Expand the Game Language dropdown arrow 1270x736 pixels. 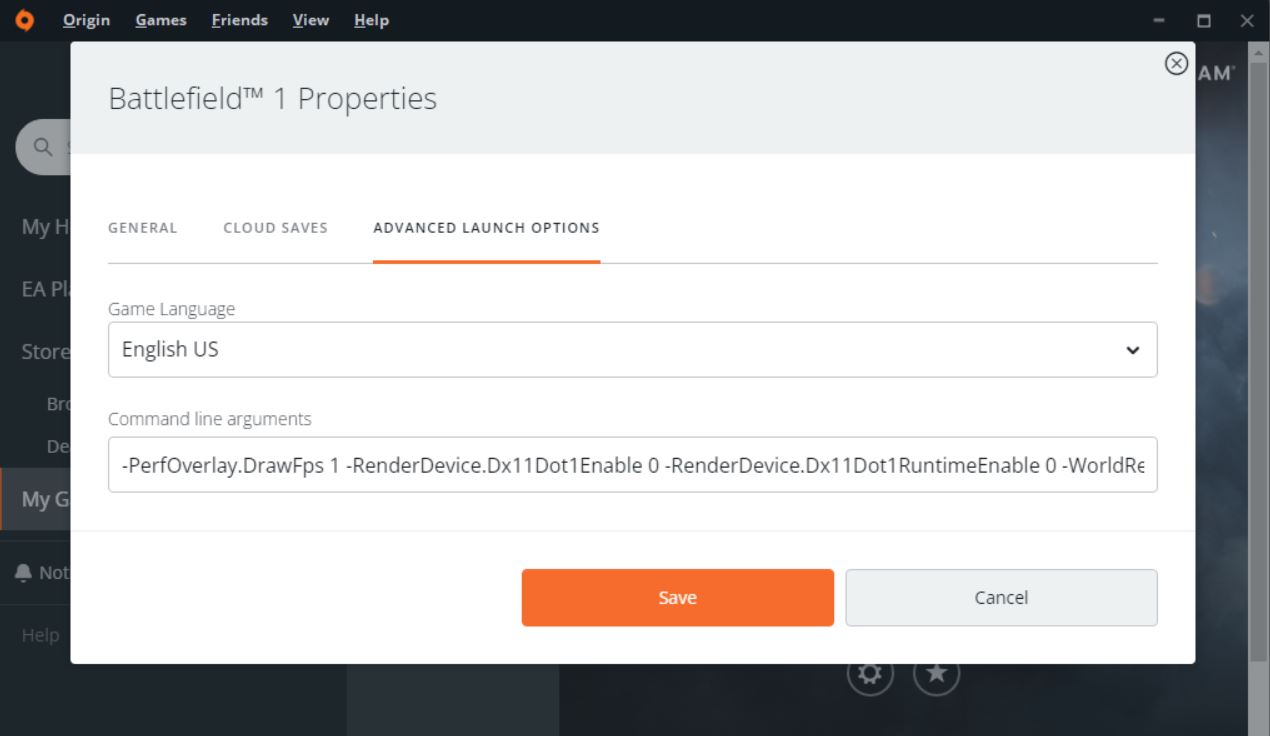coord(1133,350)
